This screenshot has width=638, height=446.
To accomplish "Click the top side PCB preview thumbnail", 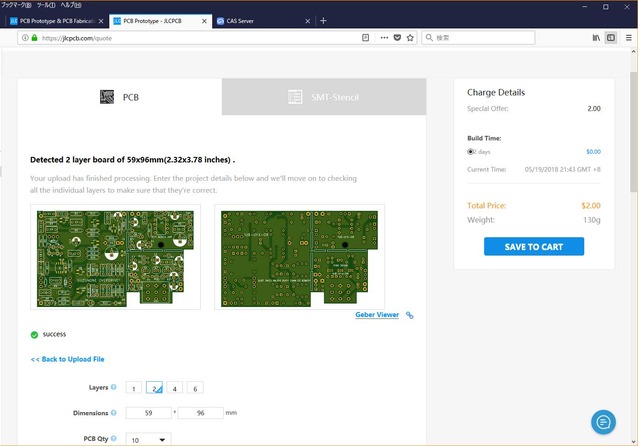I will pos(115,257).
